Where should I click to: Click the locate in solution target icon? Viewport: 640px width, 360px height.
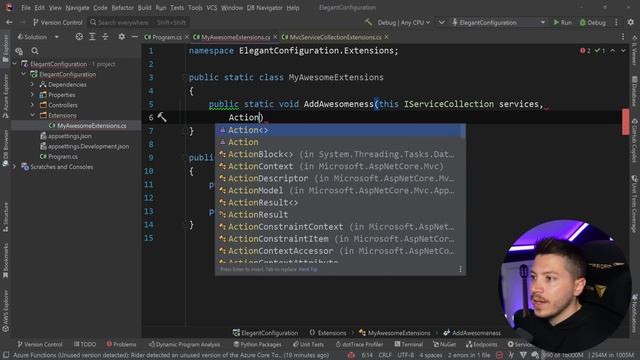coord(79,37)
